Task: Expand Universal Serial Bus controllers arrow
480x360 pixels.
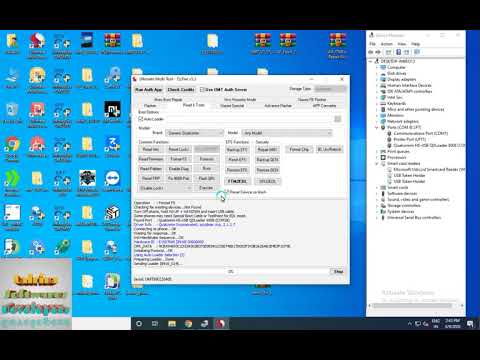Action: coord(377,217)
